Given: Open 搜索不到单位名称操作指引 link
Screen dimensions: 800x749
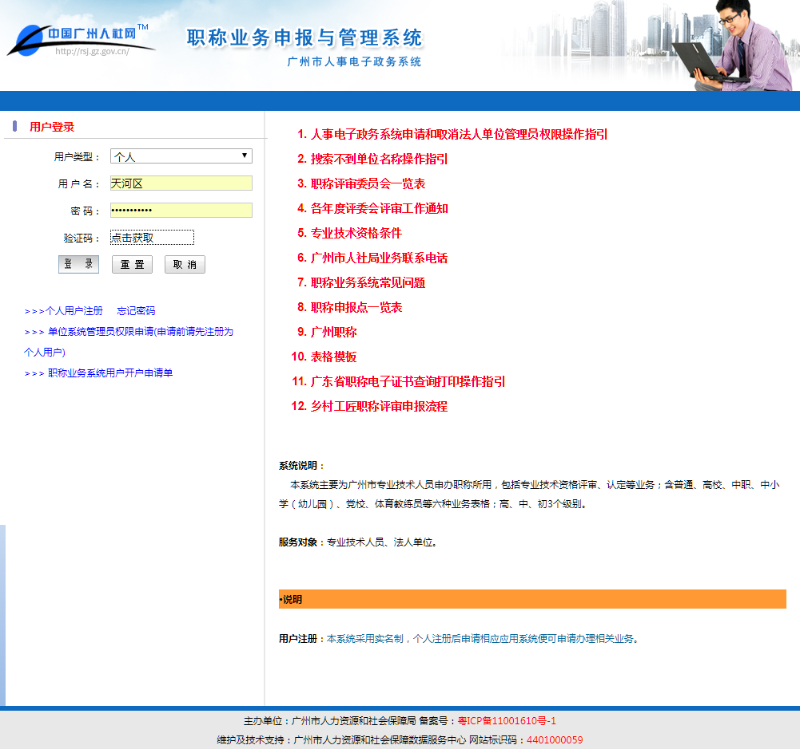Looking at the screenshot, I should (379, 159).
